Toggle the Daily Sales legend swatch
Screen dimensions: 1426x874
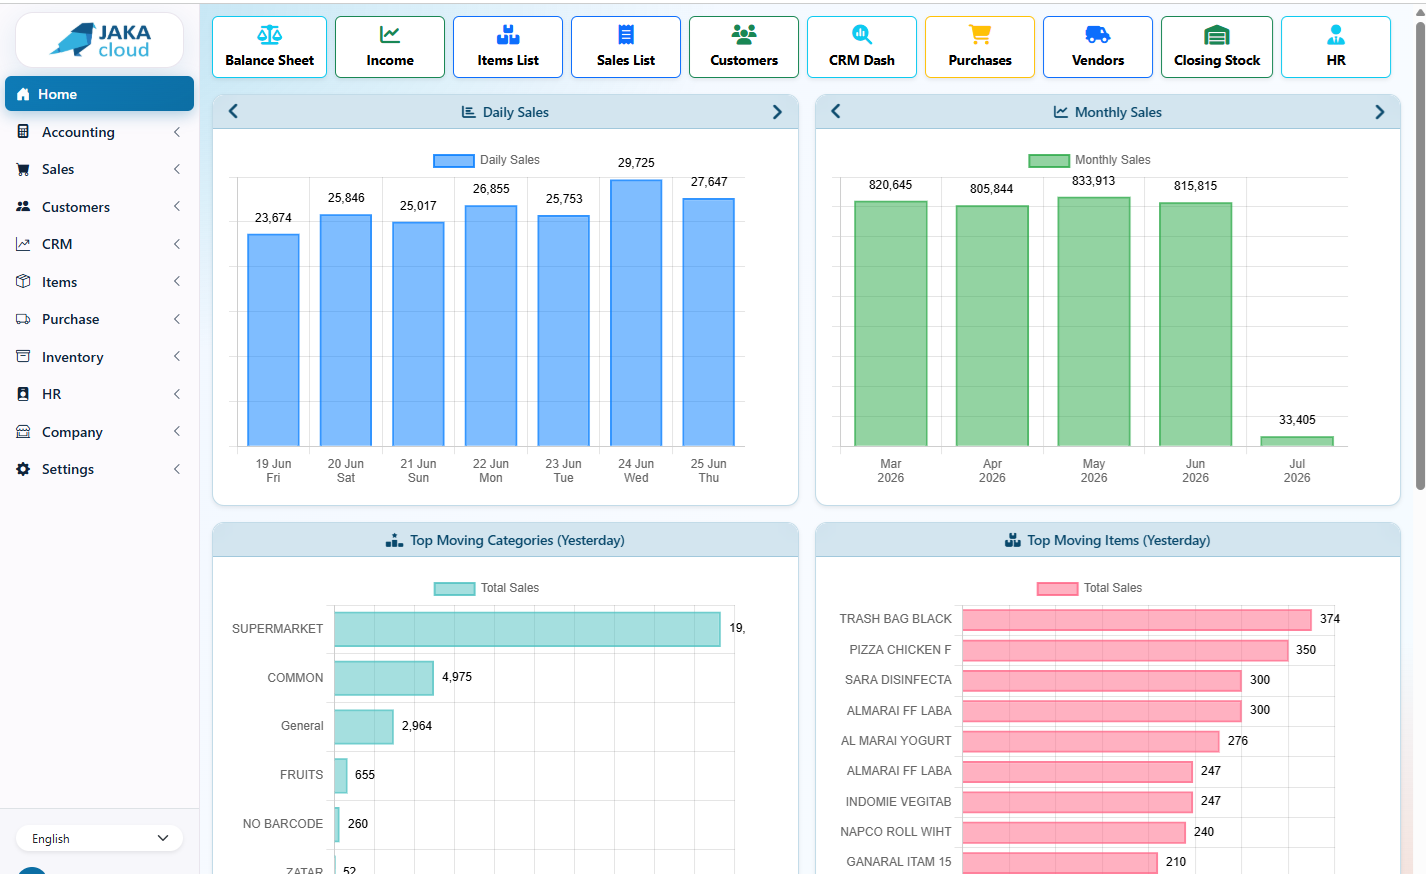[454, 160]
